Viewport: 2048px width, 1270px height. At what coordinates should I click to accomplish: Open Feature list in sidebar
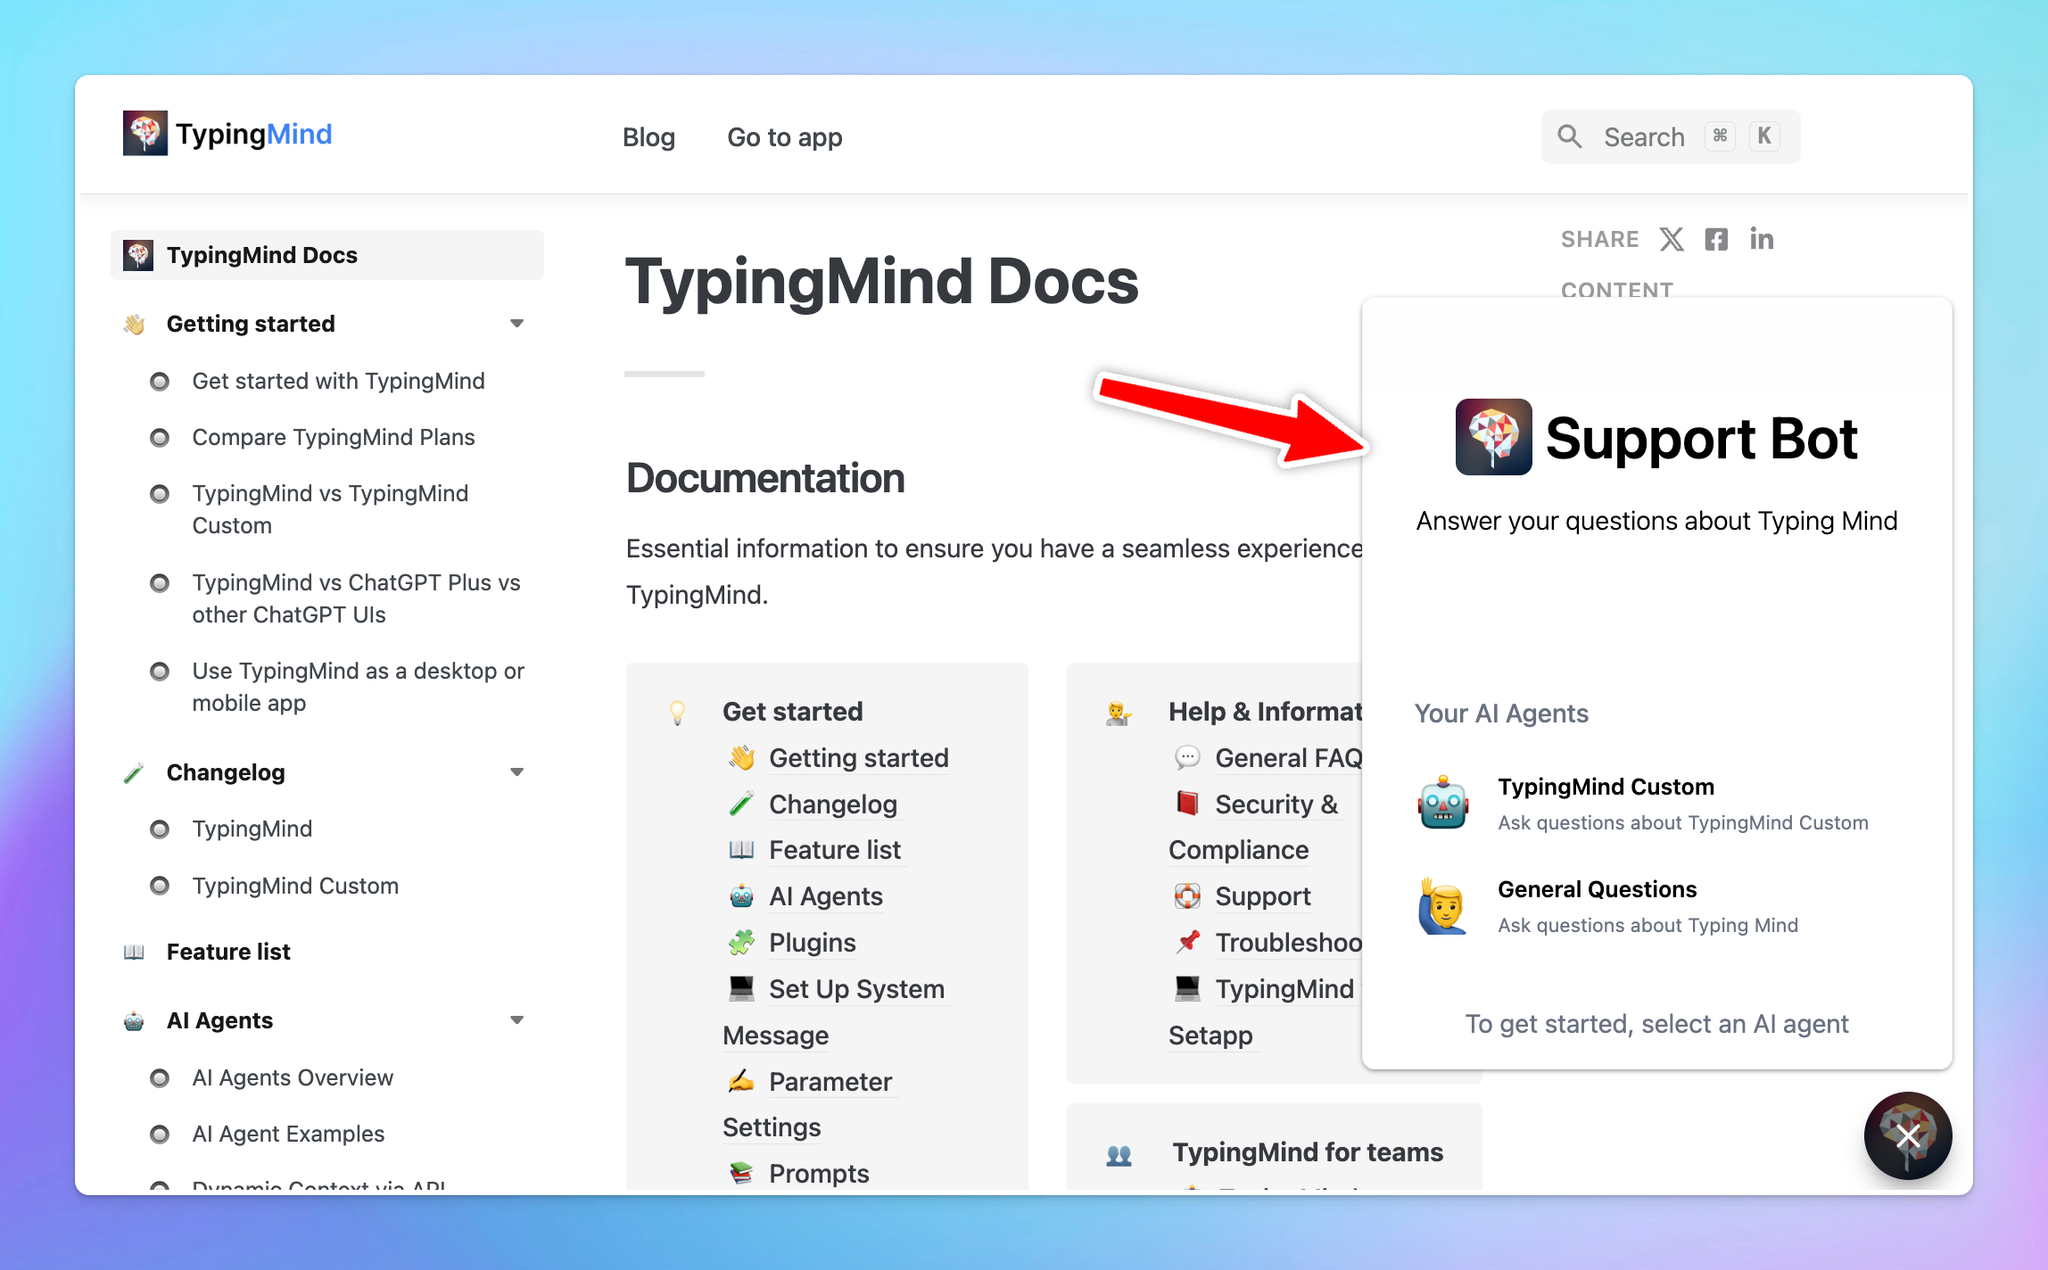(x=228, y=952)
